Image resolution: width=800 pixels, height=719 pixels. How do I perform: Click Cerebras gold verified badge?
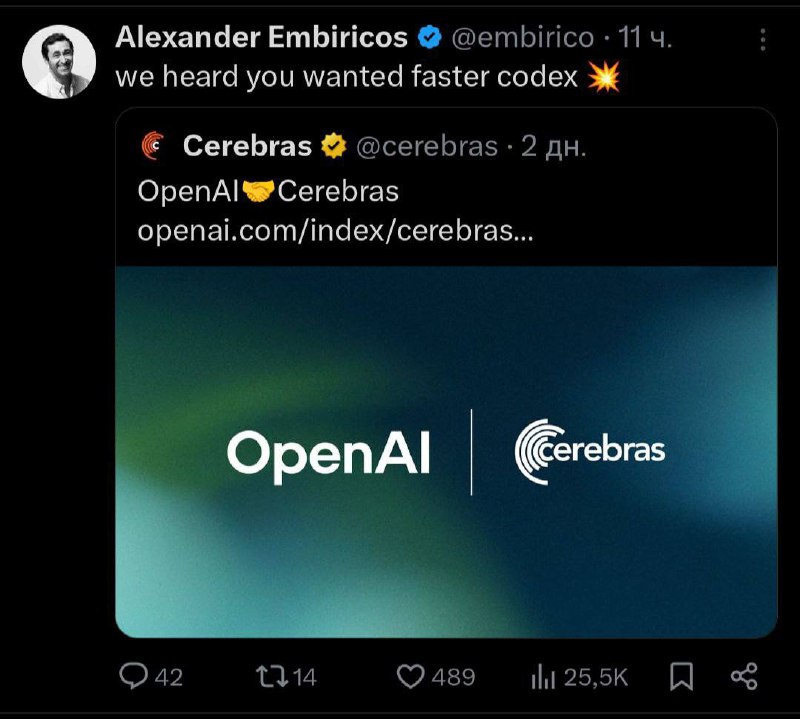coord(334,145)
